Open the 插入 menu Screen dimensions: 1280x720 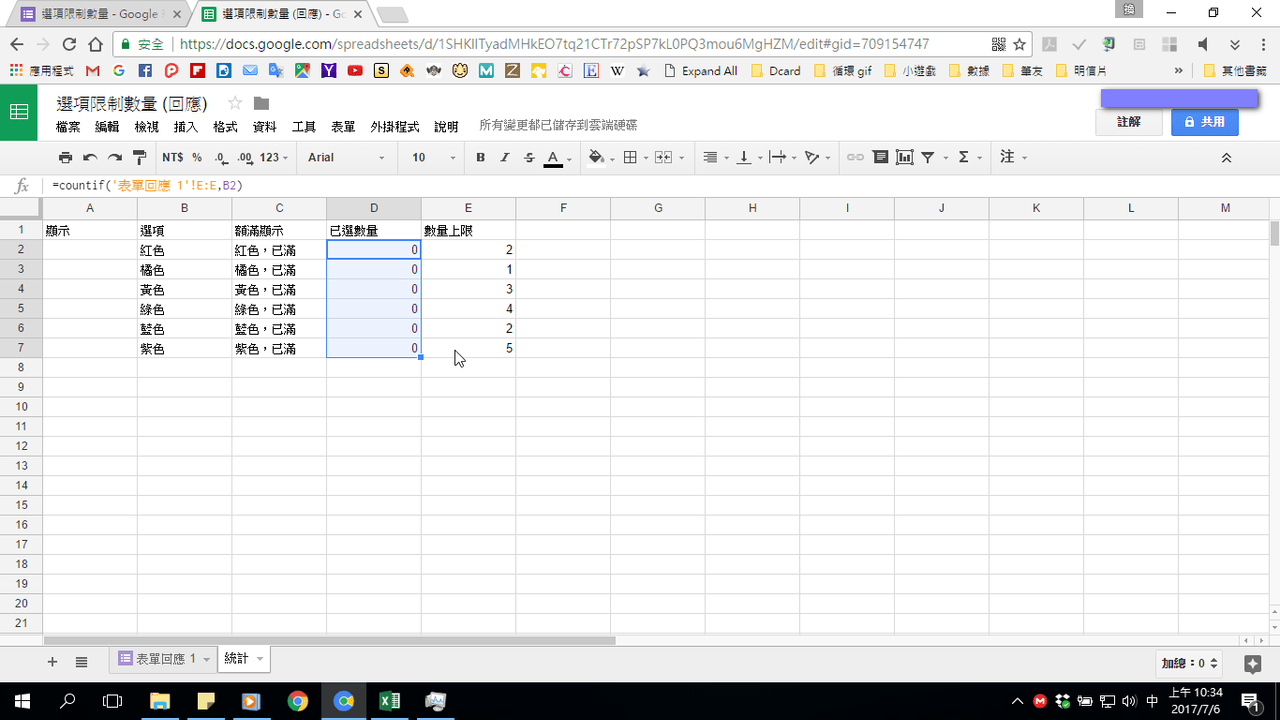[186, 127]
